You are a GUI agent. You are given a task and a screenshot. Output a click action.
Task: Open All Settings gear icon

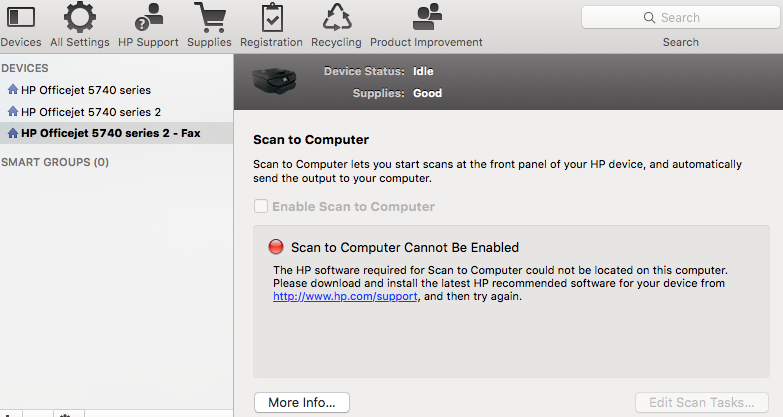pos(79,18)
